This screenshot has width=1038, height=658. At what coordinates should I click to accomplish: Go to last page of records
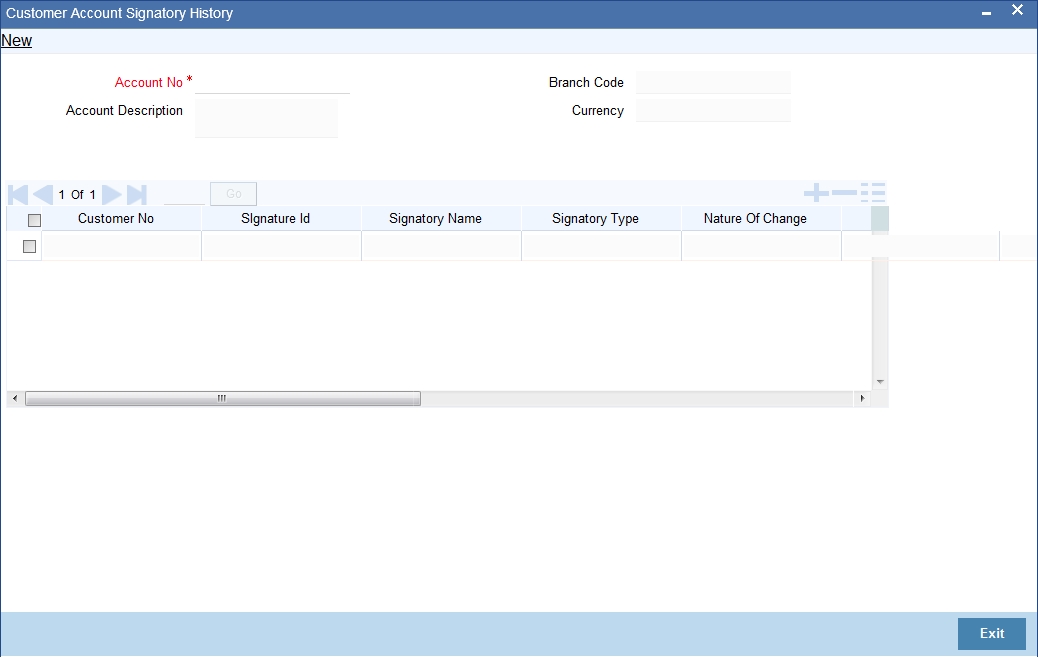136,195
